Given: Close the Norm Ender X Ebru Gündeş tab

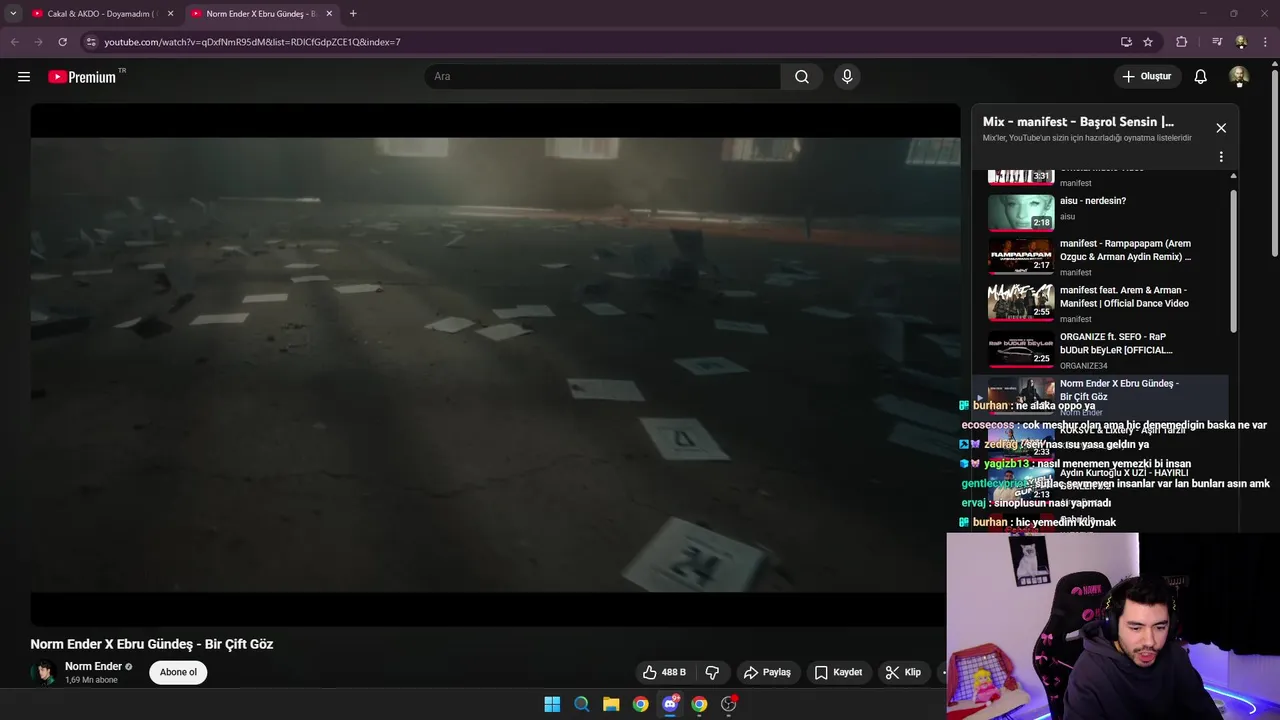Looking at the screenshot, I should coord(329,14).
